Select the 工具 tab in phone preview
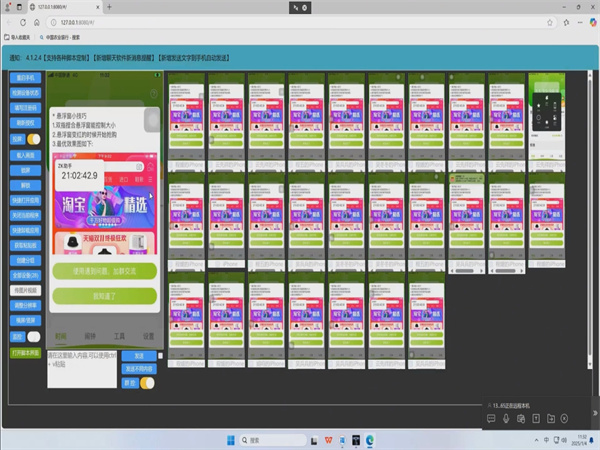Viewport: 600px width, 450px height. pos(120,337)
